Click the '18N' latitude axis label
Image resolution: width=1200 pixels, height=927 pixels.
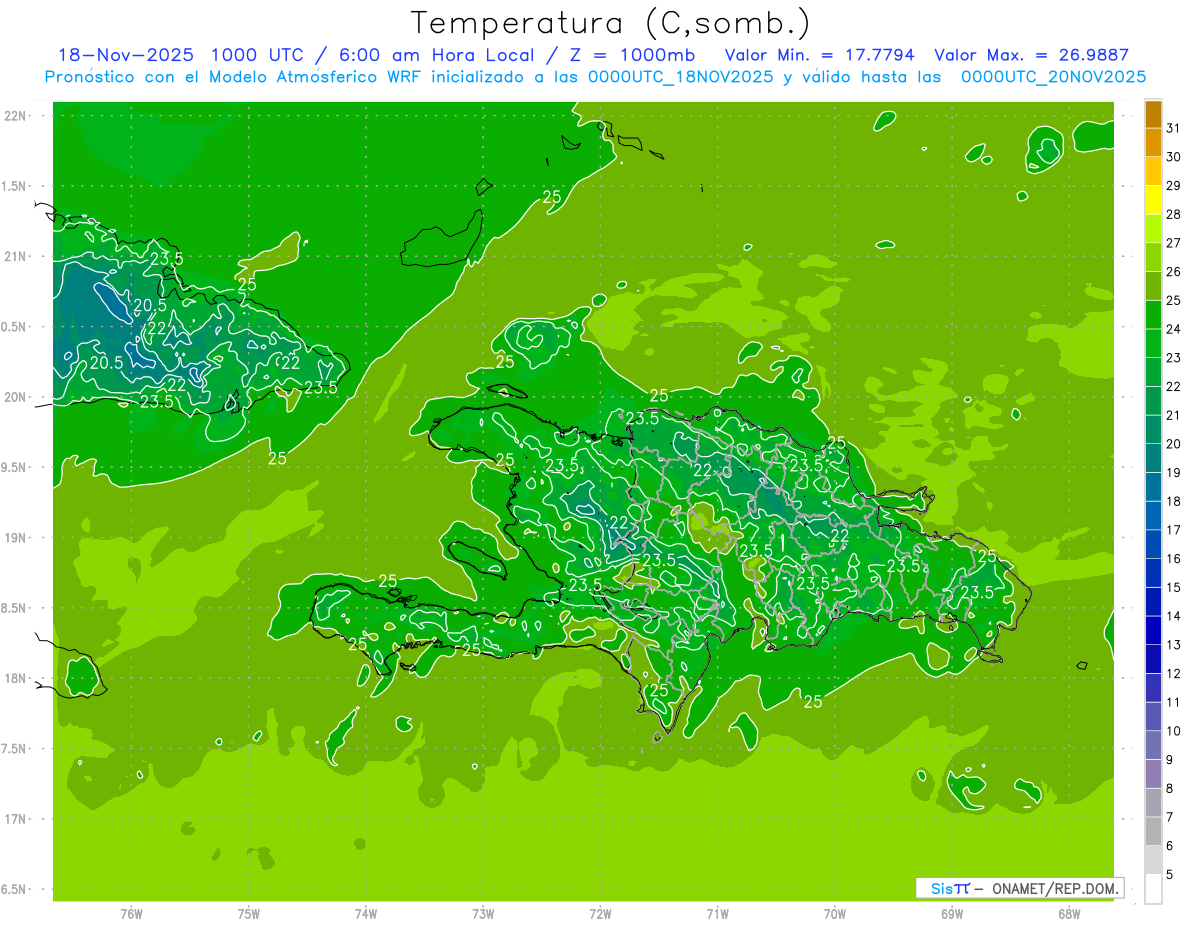point(15,679)
